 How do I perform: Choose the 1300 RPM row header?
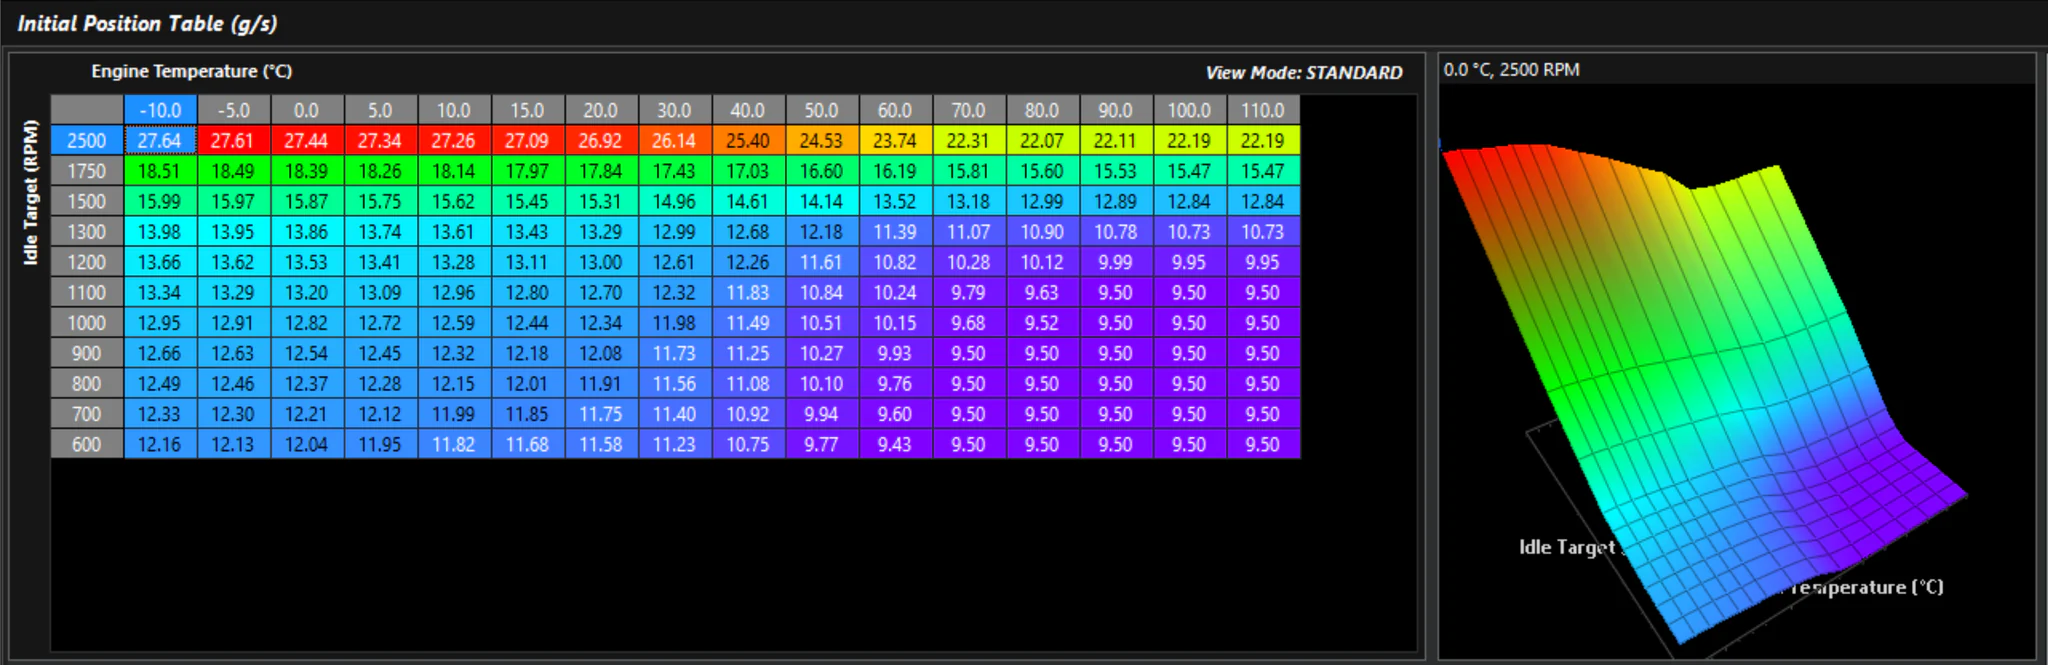coord(87,232)
